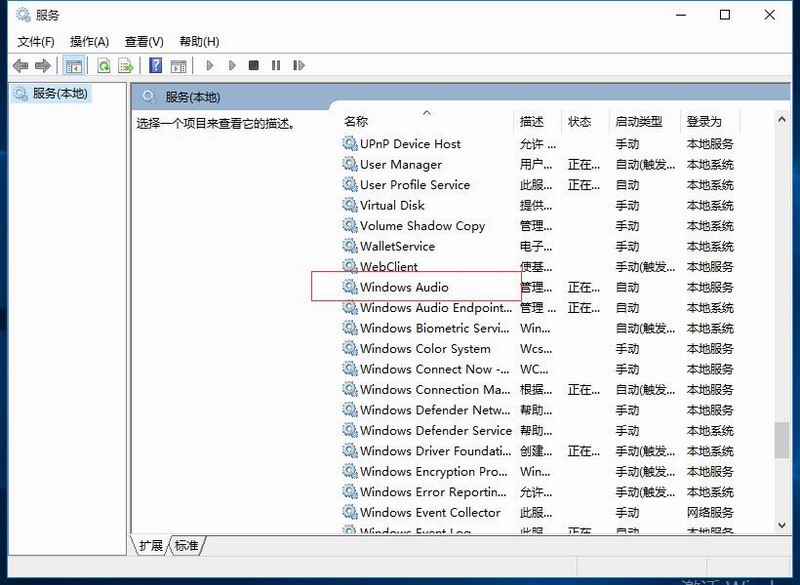Toggle the show/hide console tree icon
Viewport: 800px width, 585px height.
click(73, 65)
